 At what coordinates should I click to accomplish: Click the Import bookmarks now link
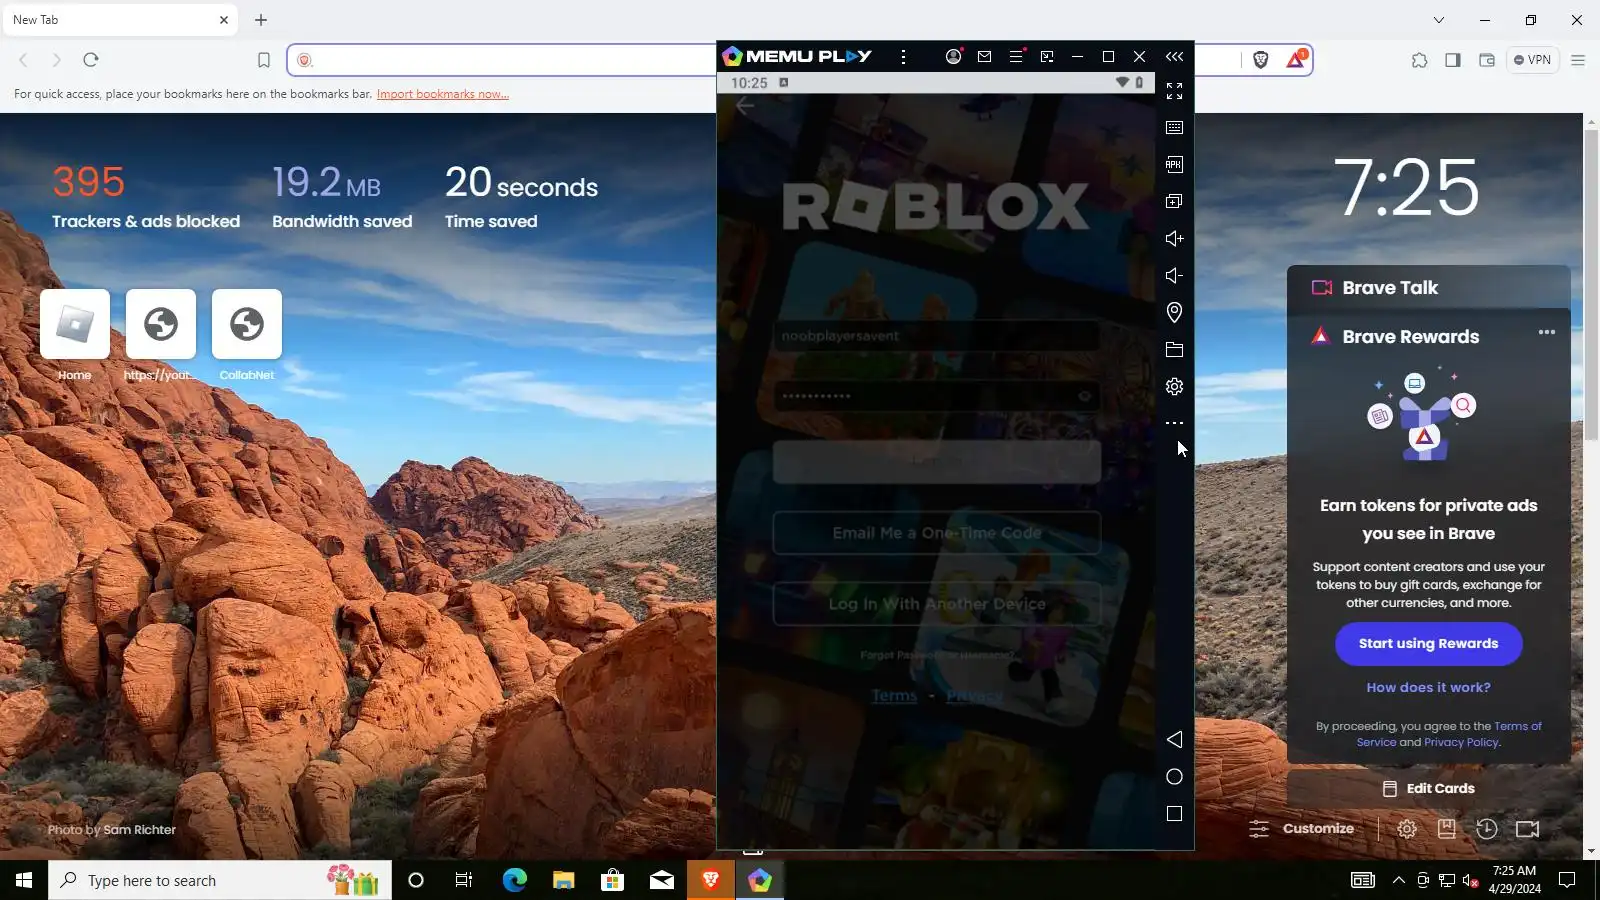[443, 94]
